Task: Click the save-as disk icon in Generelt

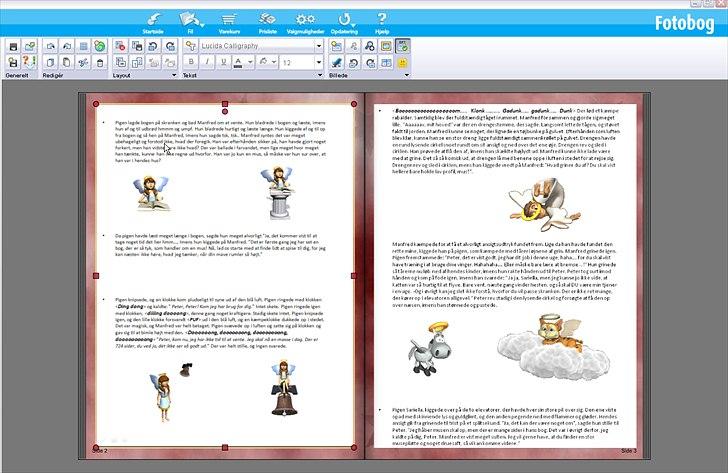Action: [x=13, y=62]
